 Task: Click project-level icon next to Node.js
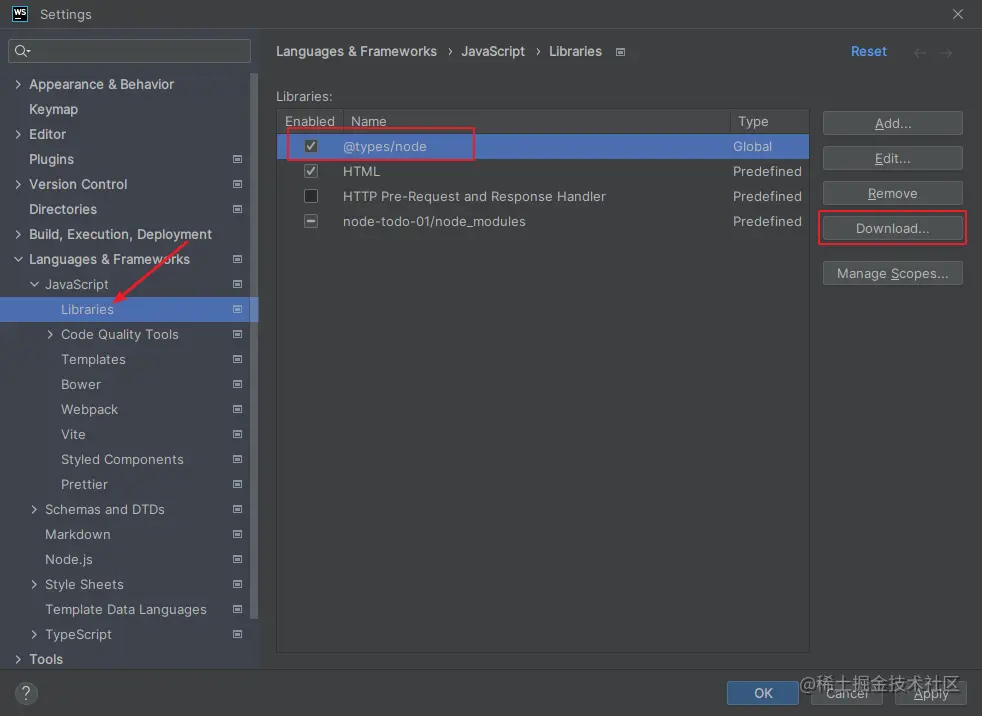pos(237,559)
